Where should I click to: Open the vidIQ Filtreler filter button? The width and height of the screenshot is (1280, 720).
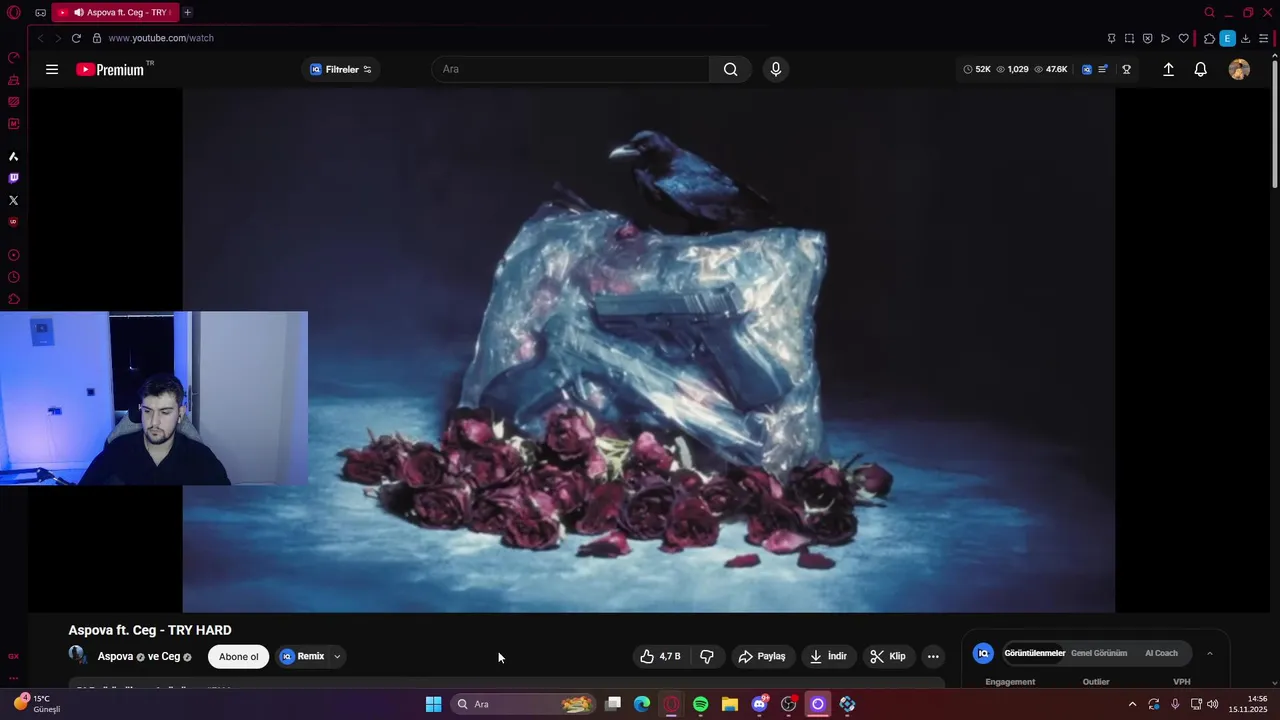coord(341,69)
